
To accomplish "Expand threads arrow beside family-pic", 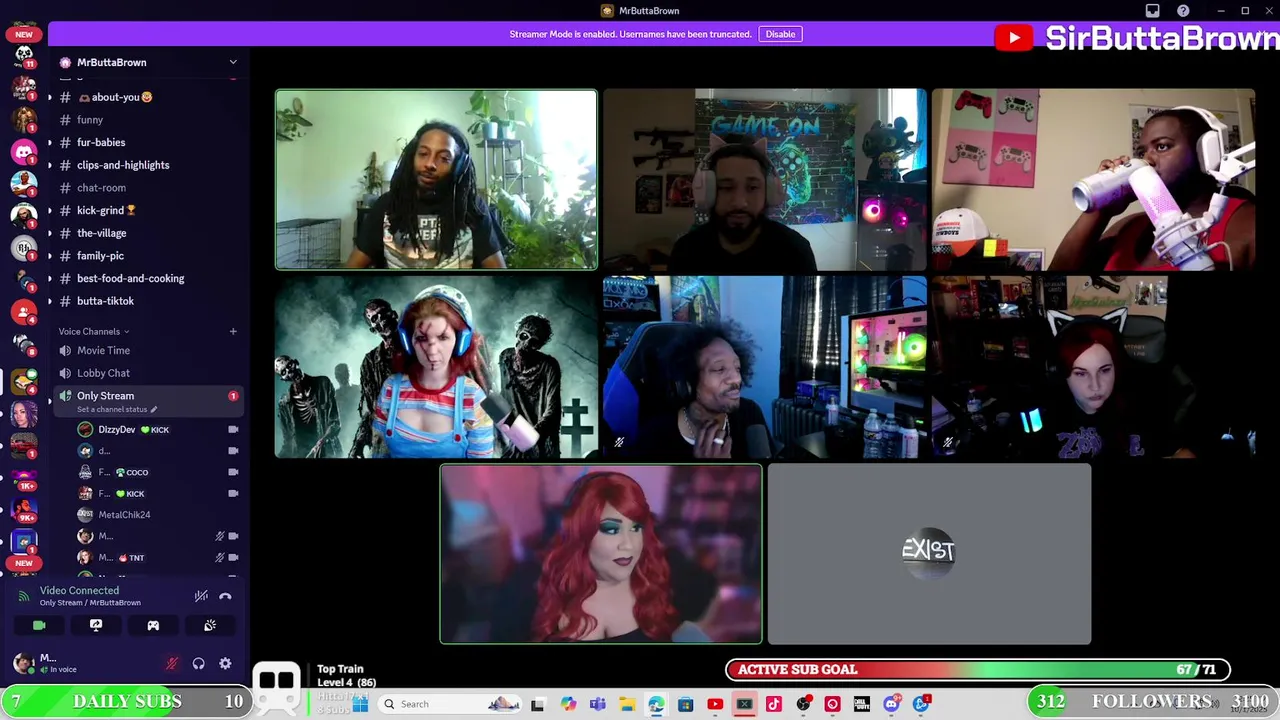I will tap(49, 255).
